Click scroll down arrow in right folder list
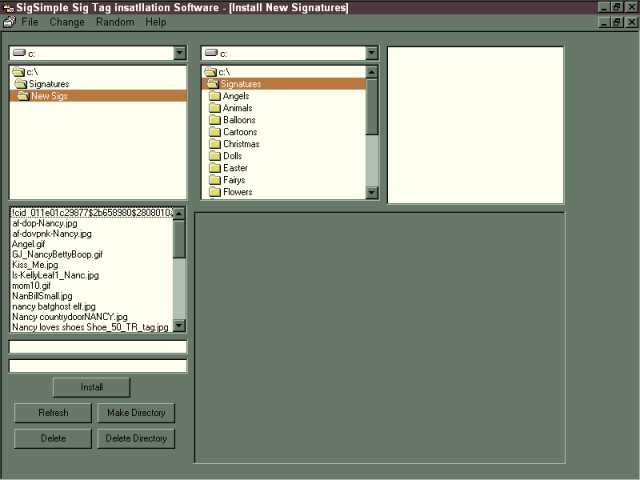The image size is (640, 480). (372, 192)
